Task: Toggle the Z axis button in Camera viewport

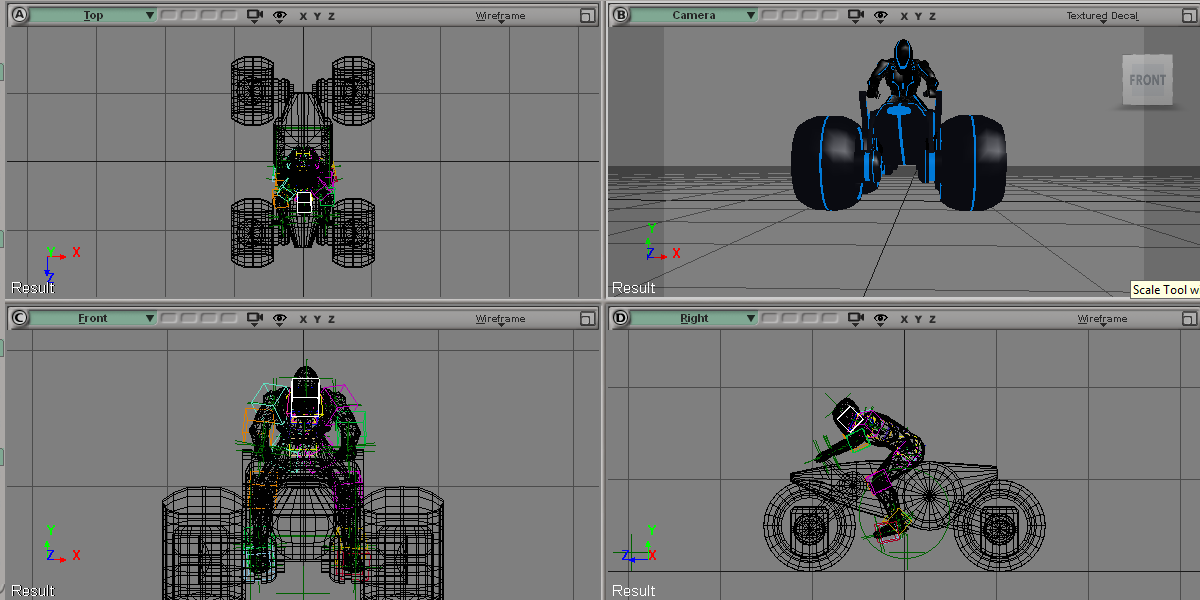Action: (x=932, y=16)
